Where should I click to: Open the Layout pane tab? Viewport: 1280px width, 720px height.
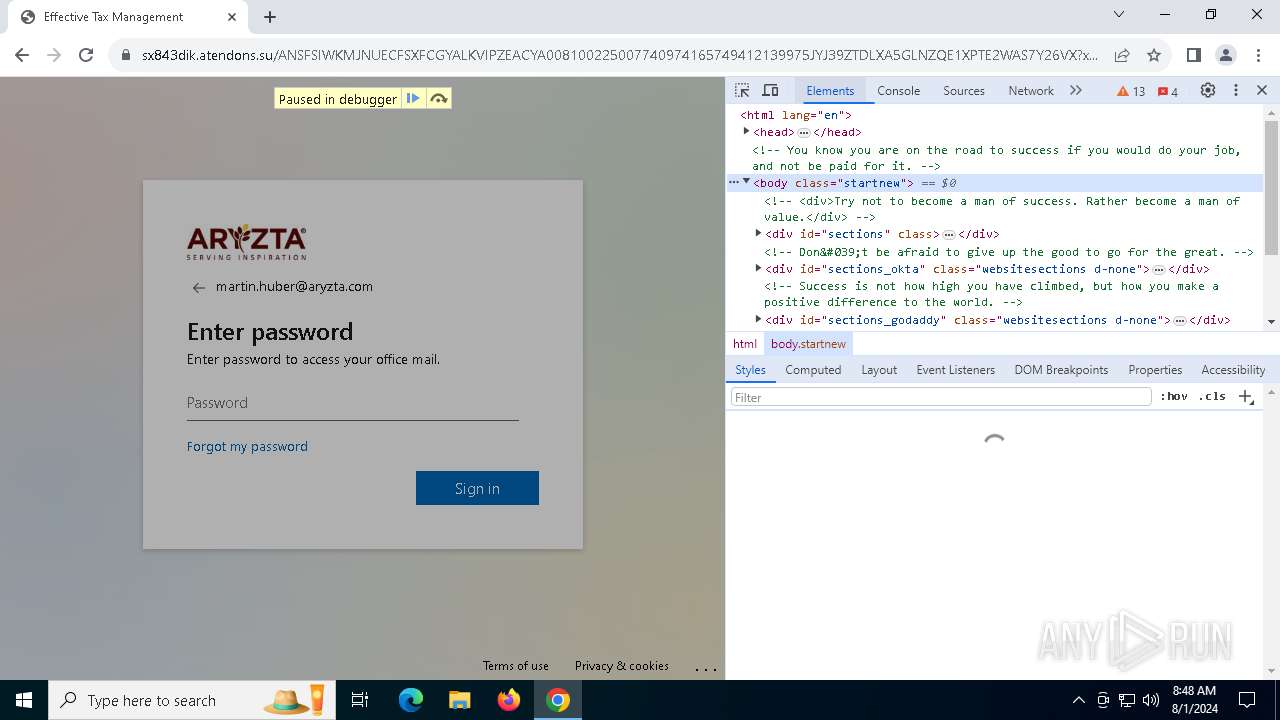tap(879, 369)
